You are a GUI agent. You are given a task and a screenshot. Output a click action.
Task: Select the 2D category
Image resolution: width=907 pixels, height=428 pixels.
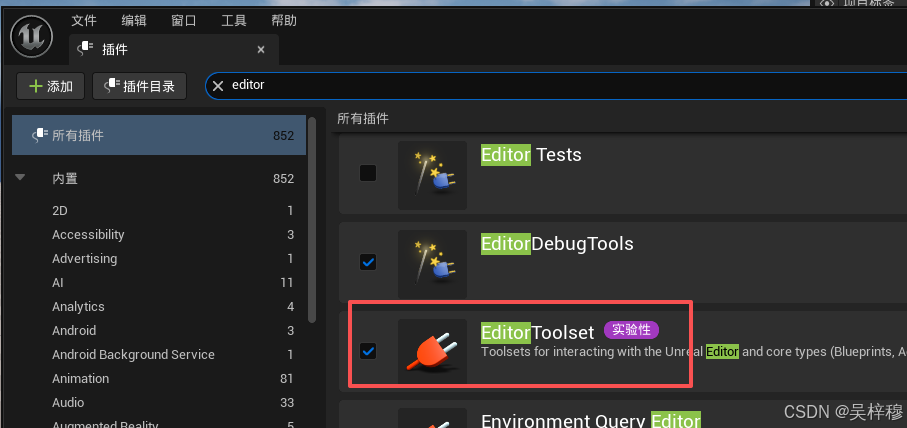point(159,211)
